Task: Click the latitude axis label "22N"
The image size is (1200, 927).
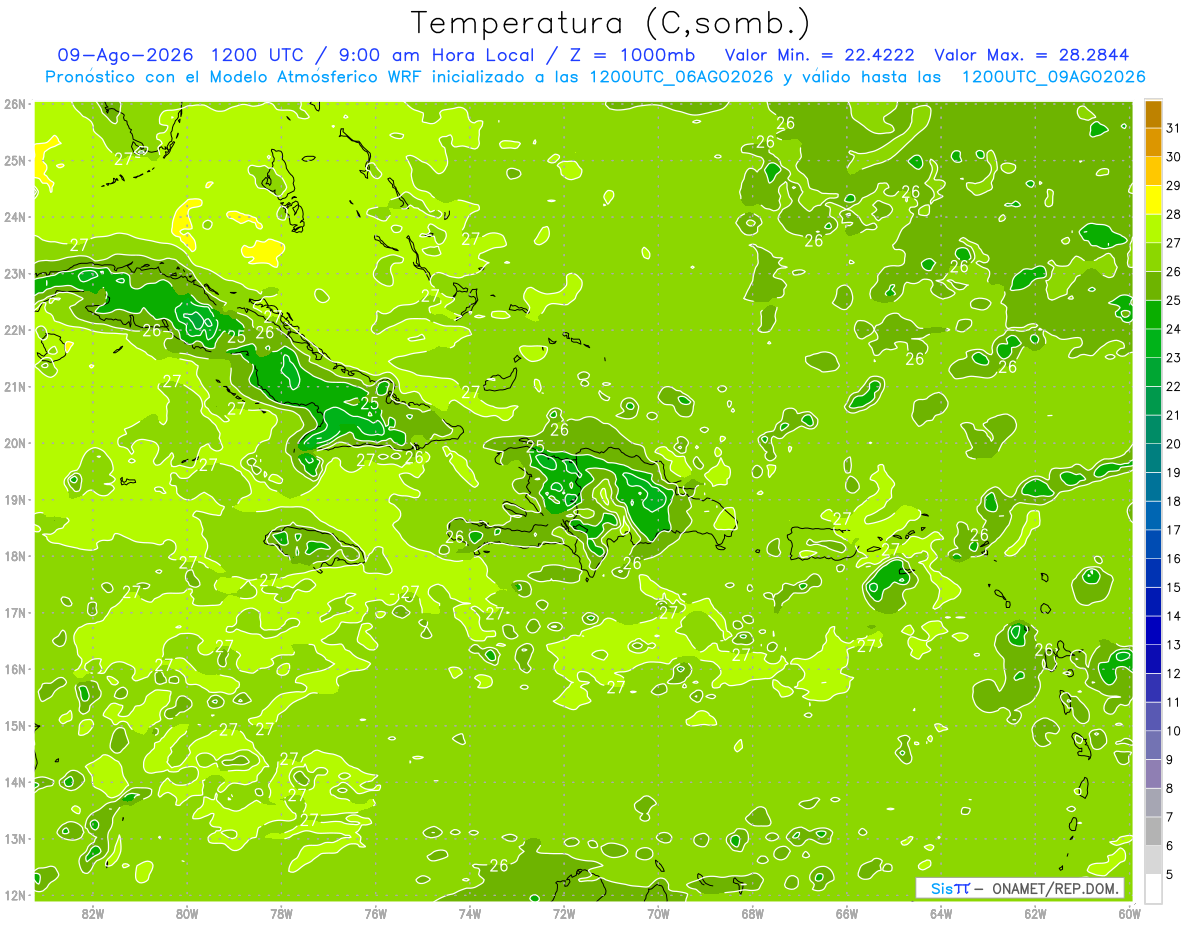Action: 15,330
